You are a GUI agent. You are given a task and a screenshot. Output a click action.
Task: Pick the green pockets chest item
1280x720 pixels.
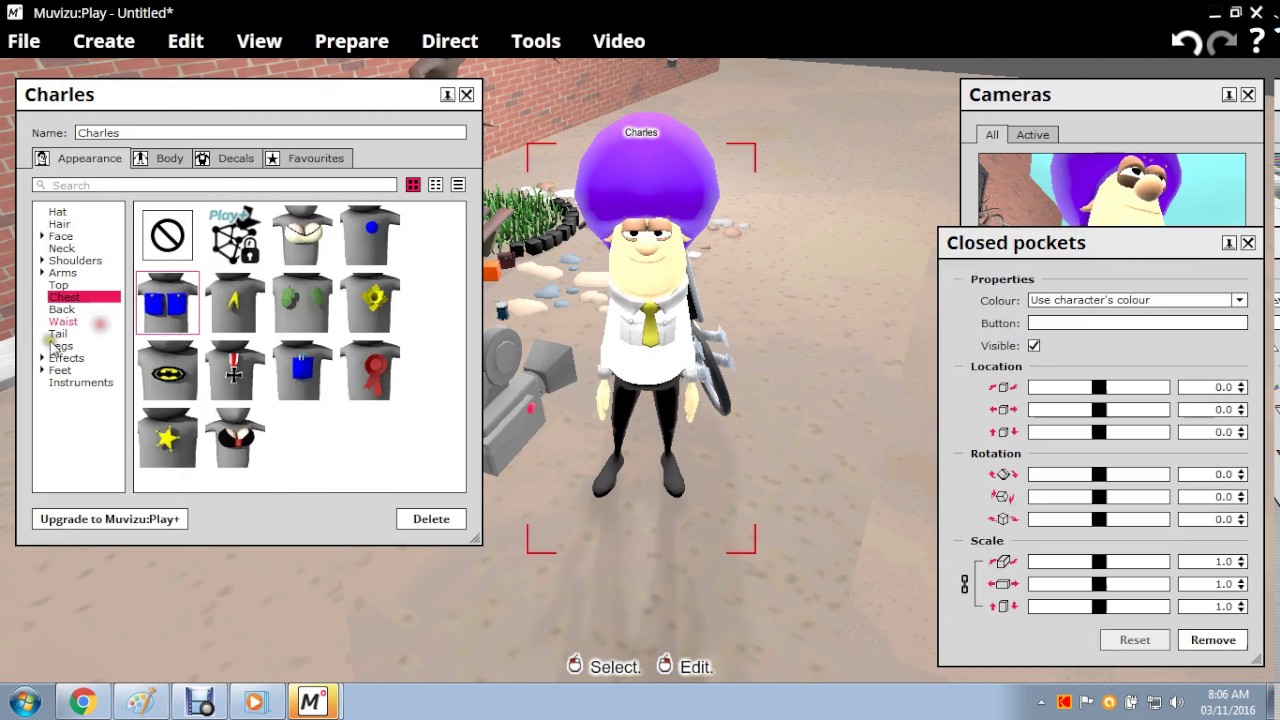click(302, 303)
